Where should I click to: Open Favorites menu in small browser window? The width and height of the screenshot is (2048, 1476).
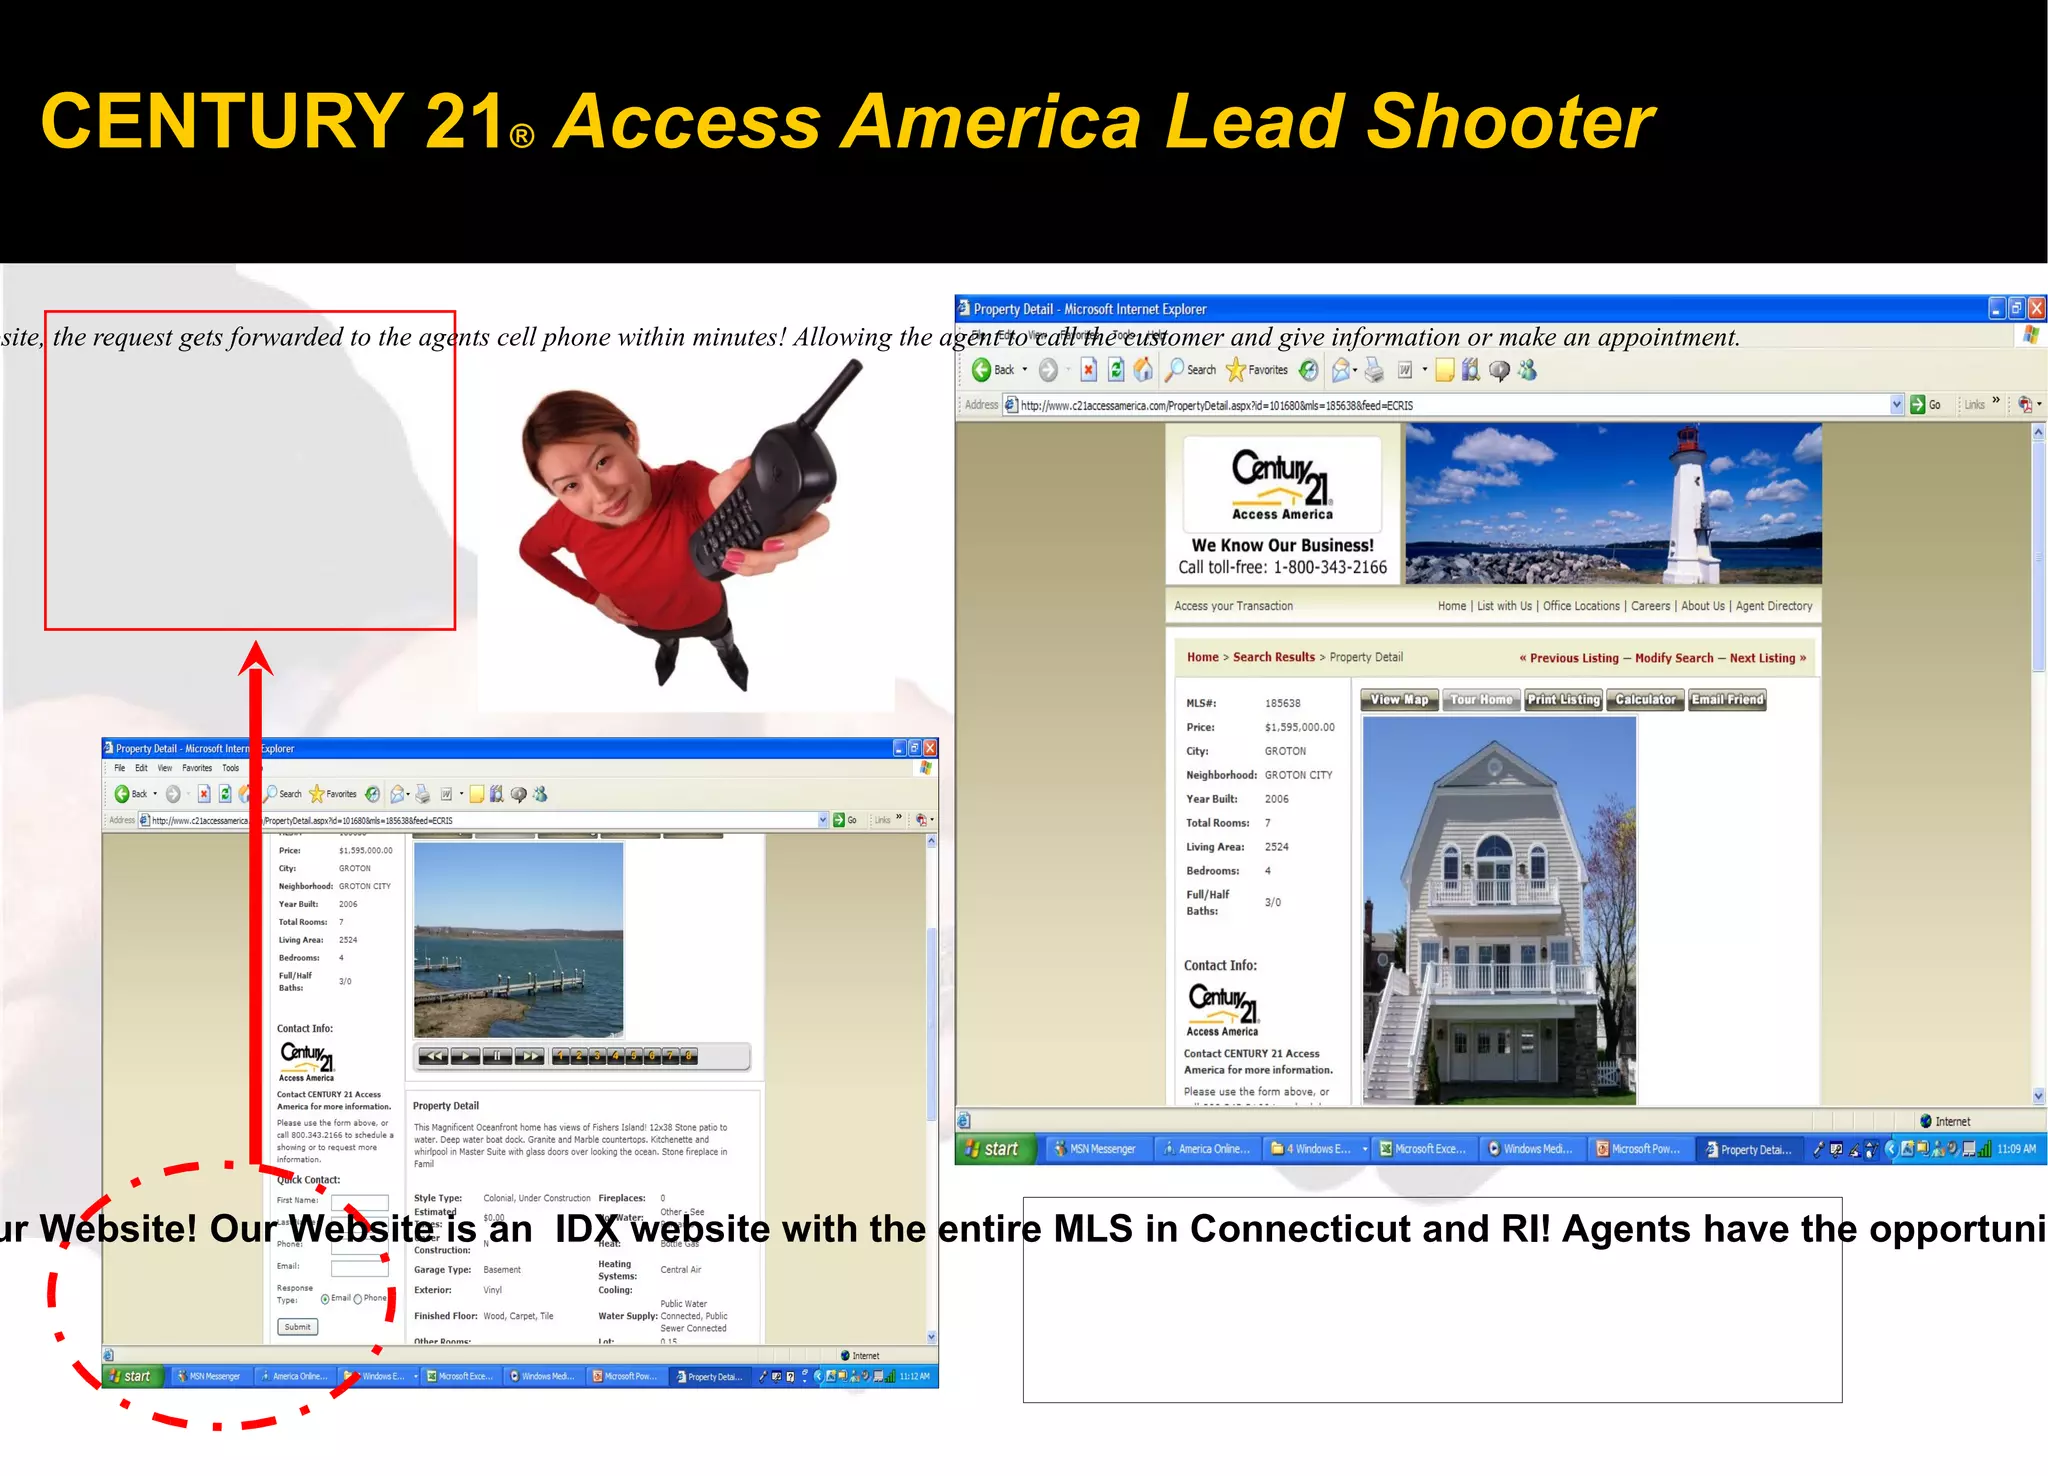(x=197, y=768)
